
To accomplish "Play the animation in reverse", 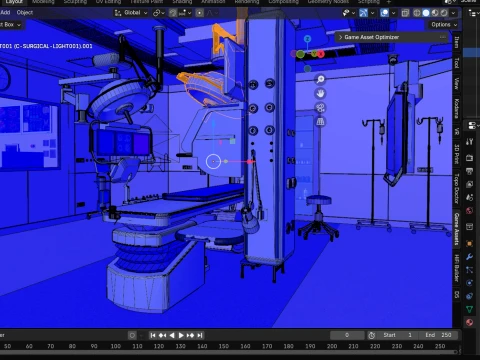I will [172, 335].
